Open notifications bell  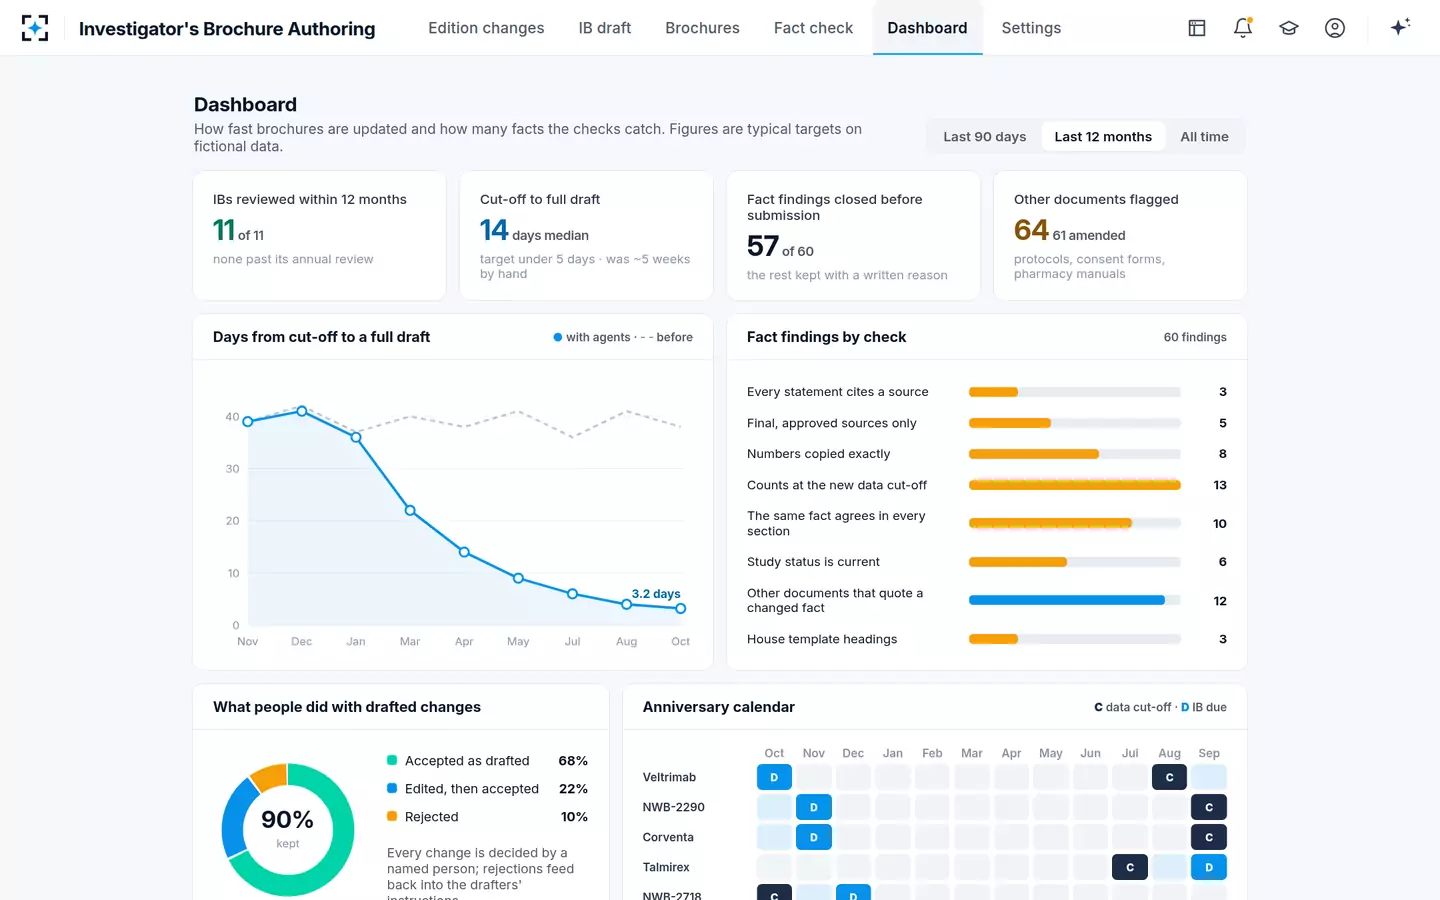1243,28
